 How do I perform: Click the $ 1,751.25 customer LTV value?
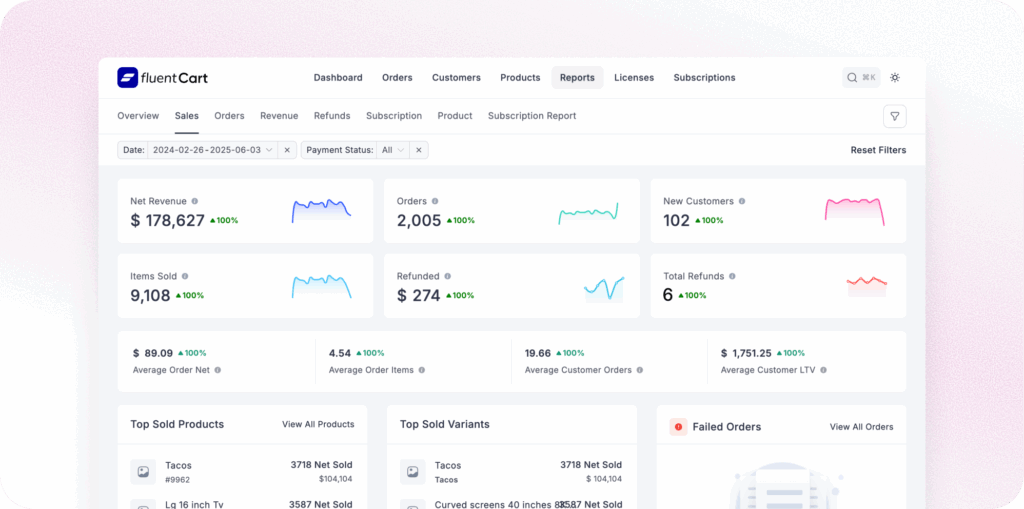746,353
